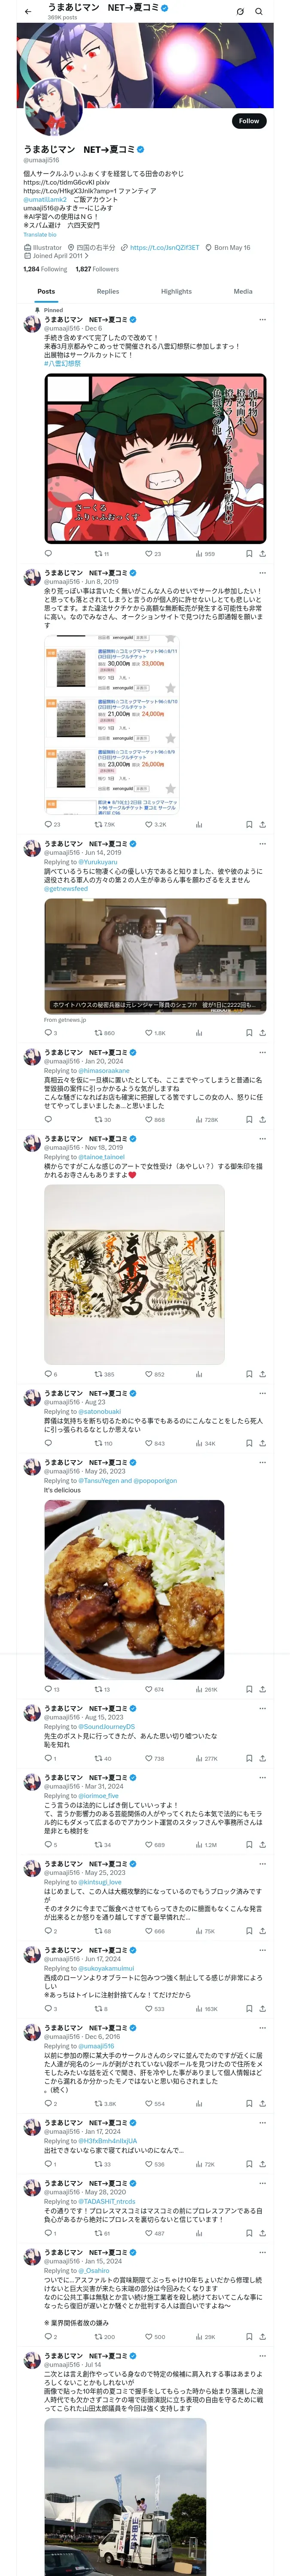This screenshot has height=2576, width=290.
Task: Open the fried chicken photo
Action: [x=134, y=1589]
